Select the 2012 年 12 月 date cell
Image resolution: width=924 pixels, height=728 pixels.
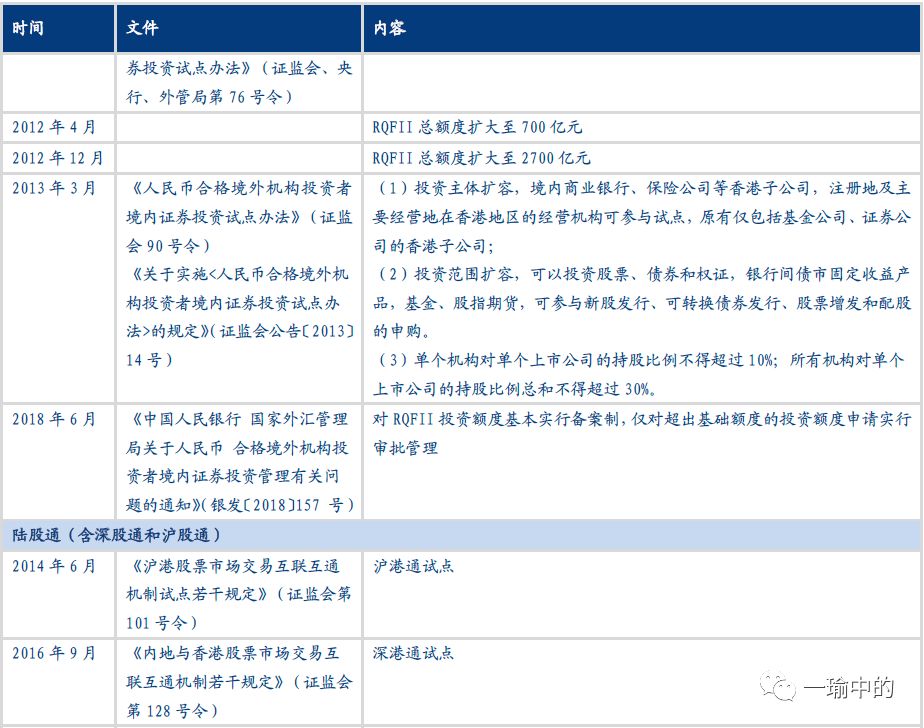click(x=58, y=157)
